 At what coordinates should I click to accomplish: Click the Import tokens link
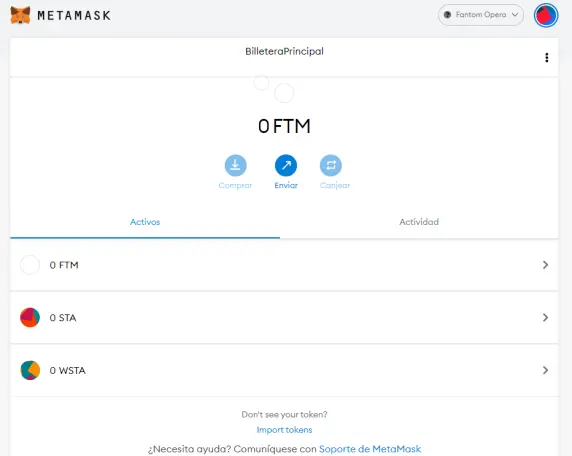[284, 430]
